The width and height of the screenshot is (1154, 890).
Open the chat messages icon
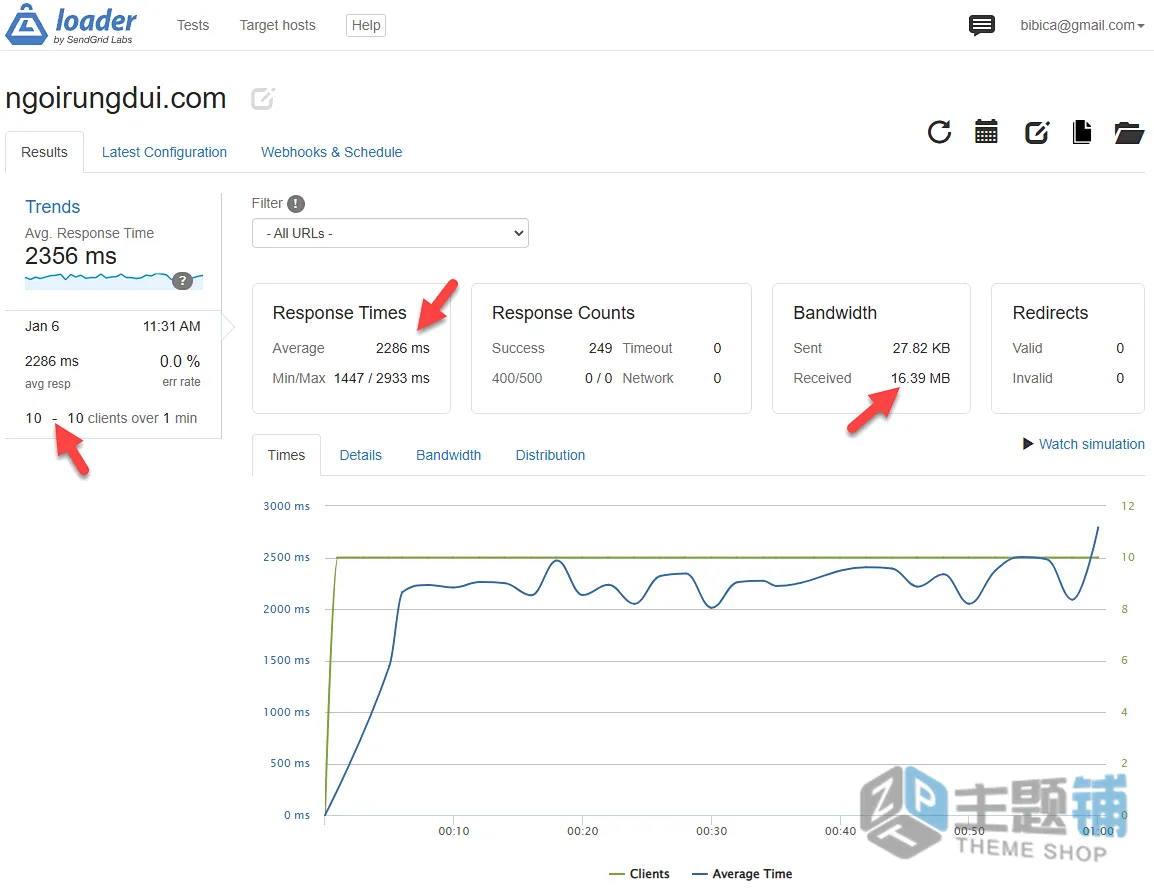[x=982, y=25]
